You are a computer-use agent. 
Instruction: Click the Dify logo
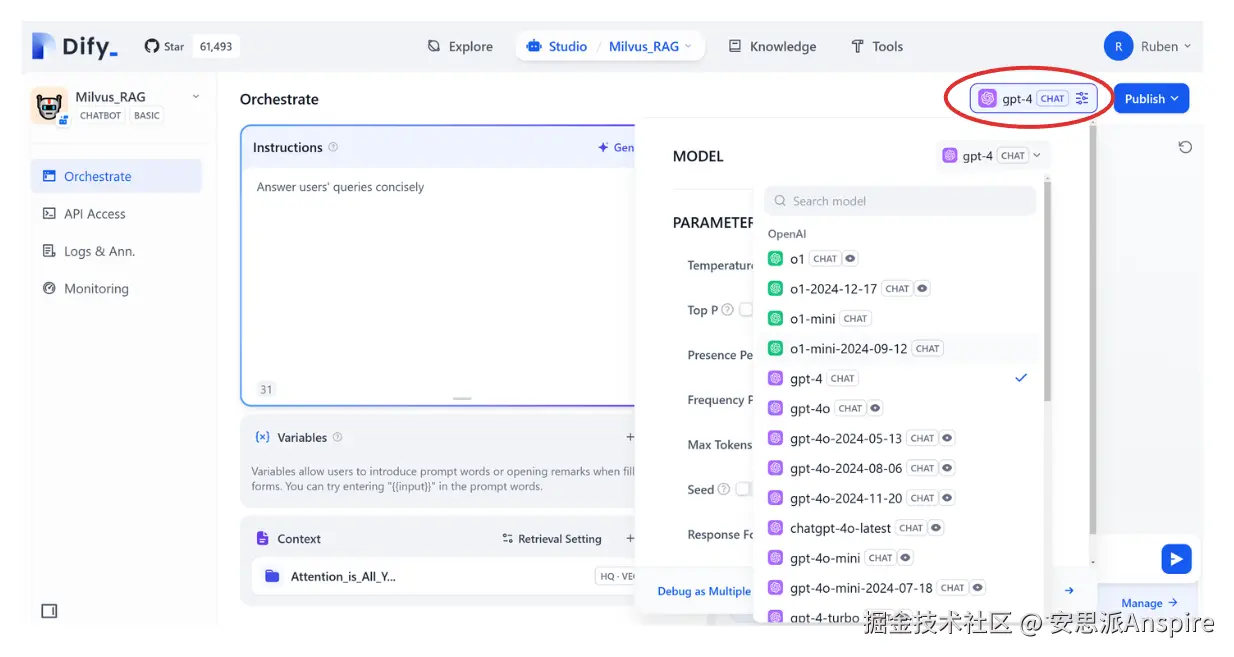click(75, 46)
